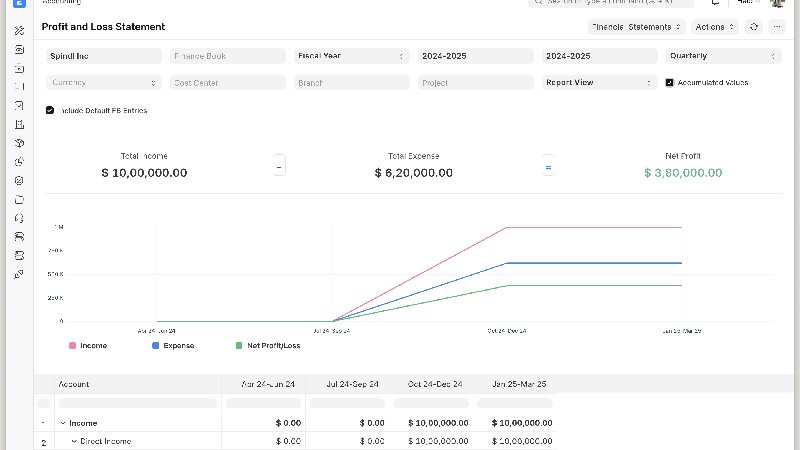Toggle Include Default FB Entries checkbox
This screenshot has width=800, height=450.
pyautogui.click(x=50, y=110)
